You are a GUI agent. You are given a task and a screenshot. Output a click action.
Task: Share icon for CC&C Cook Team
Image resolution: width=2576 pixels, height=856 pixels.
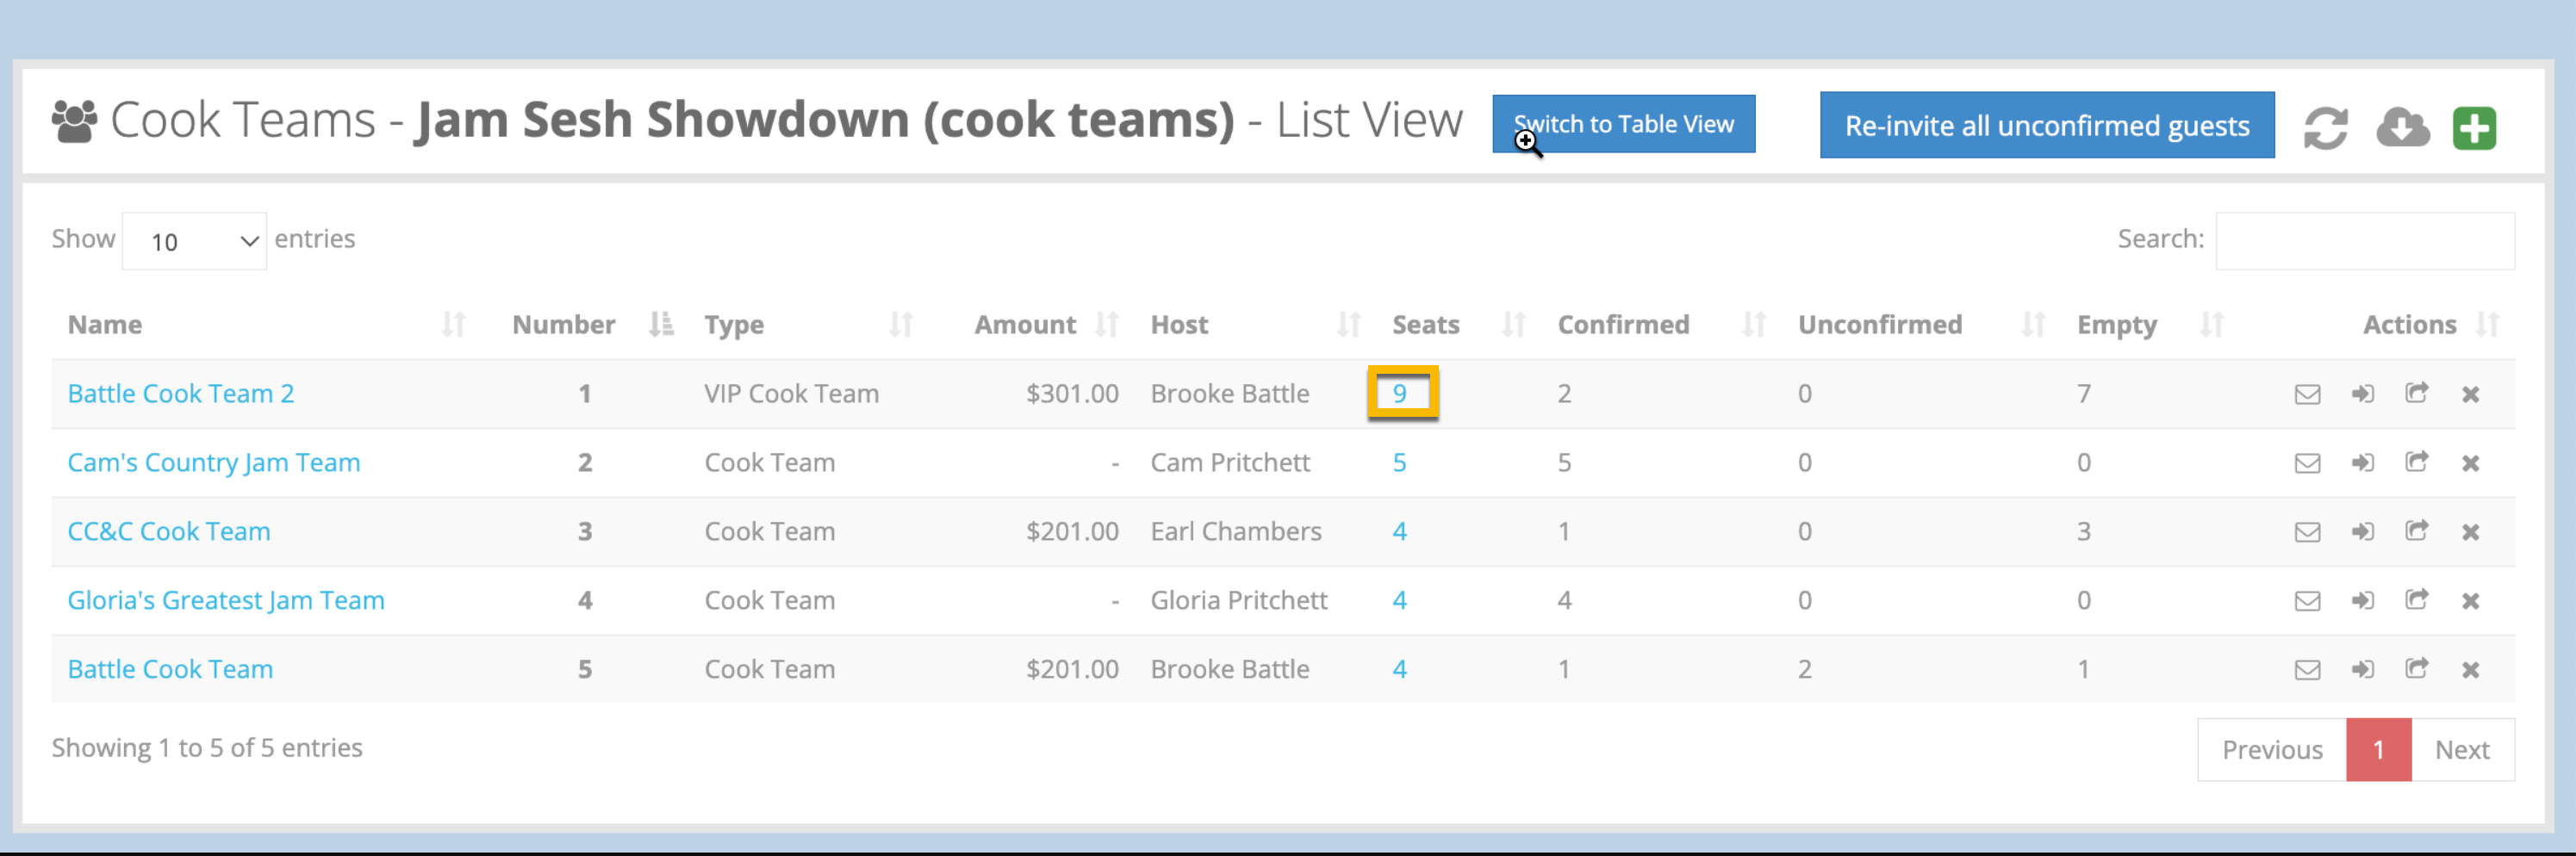(2416, 531)
